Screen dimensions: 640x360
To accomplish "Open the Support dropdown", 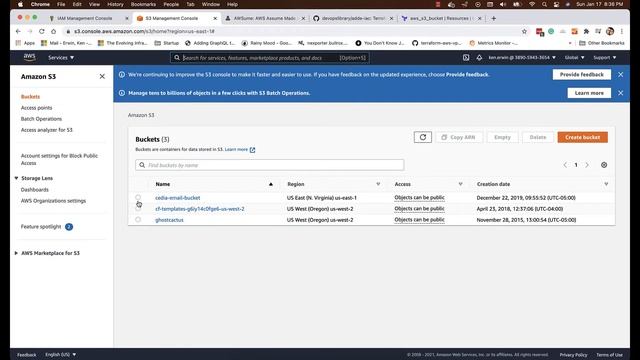I will coord(604,58).
